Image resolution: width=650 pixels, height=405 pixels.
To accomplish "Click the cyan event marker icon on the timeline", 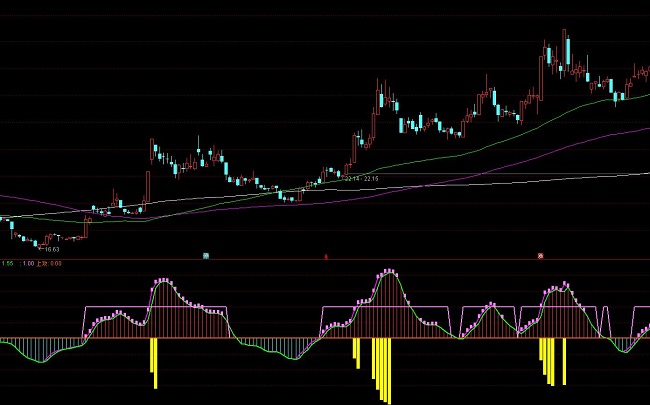I will pyautogui.click(x=206, y=256).
